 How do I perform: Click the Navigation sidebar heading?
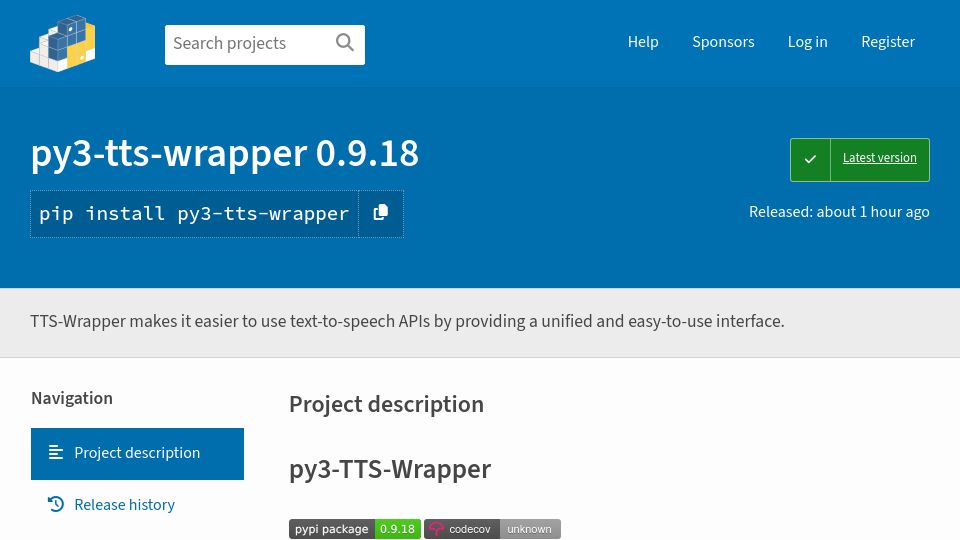(72, 398)
